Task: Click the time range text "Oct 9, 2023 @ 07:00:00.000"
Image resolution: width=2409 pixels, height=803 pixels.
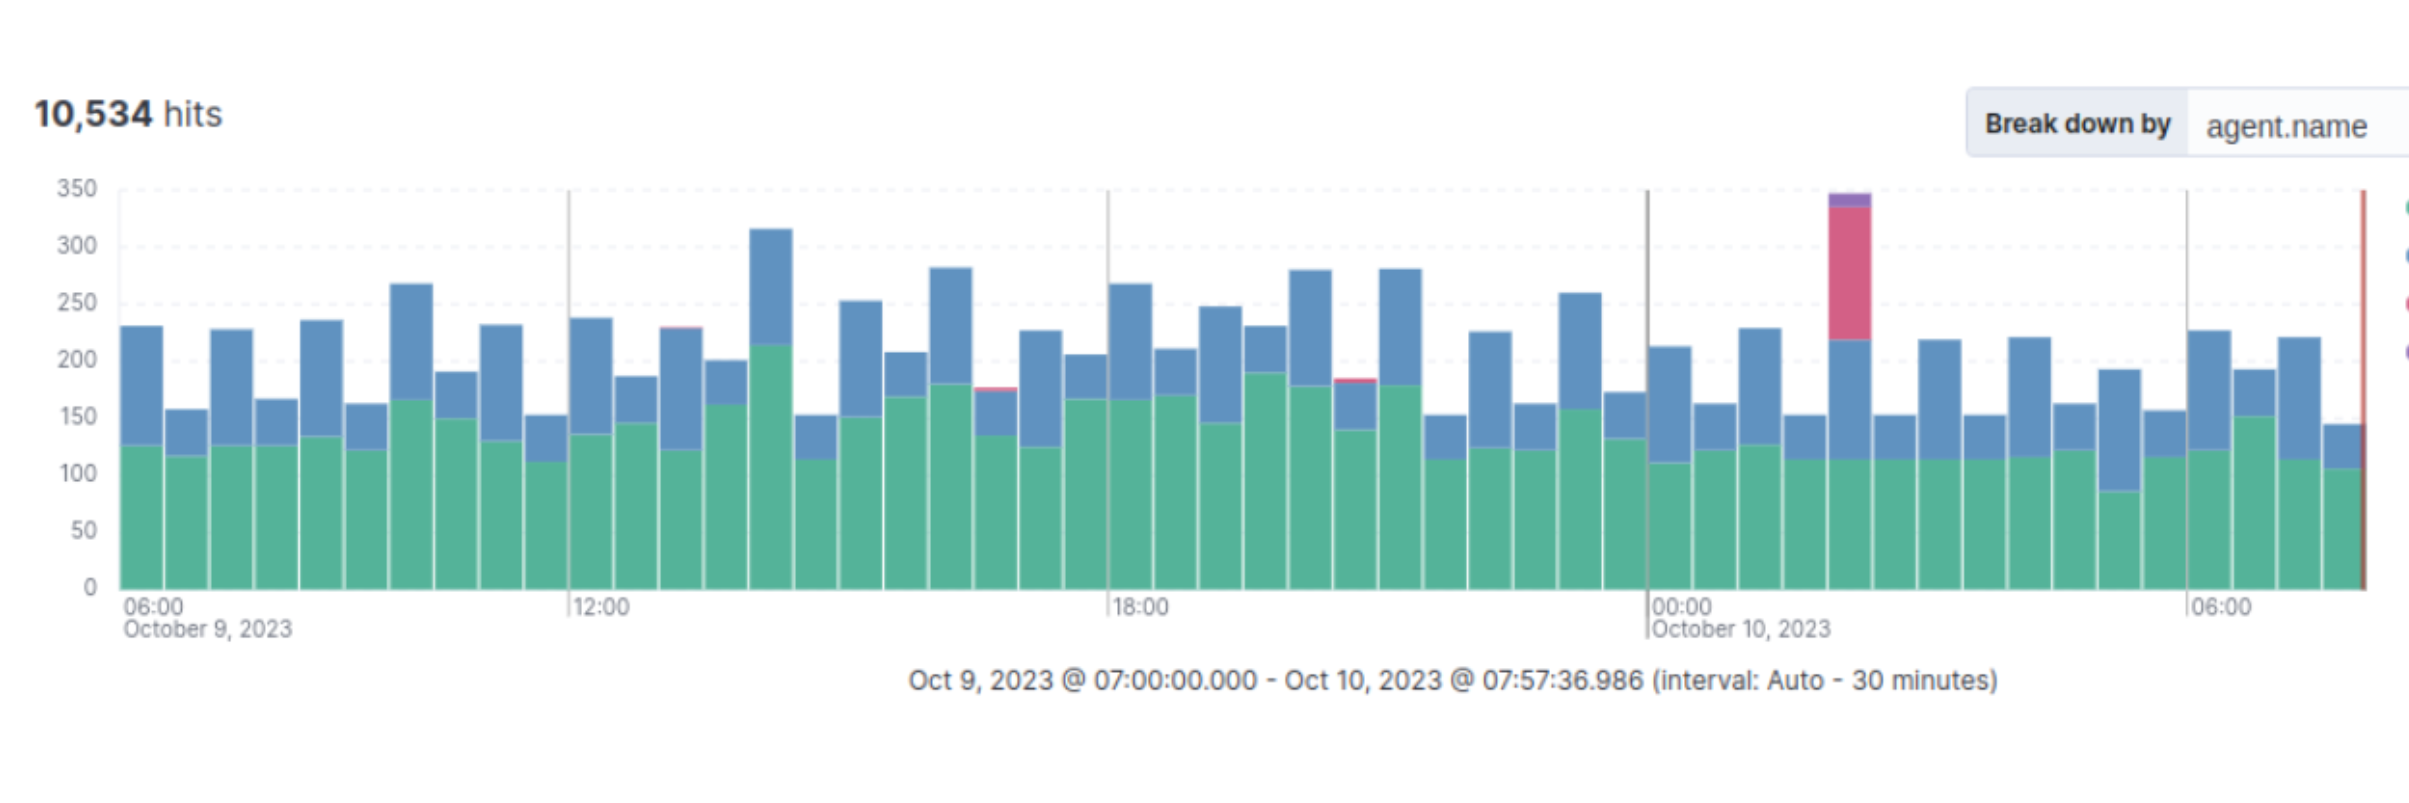Action: point(1082,680)
